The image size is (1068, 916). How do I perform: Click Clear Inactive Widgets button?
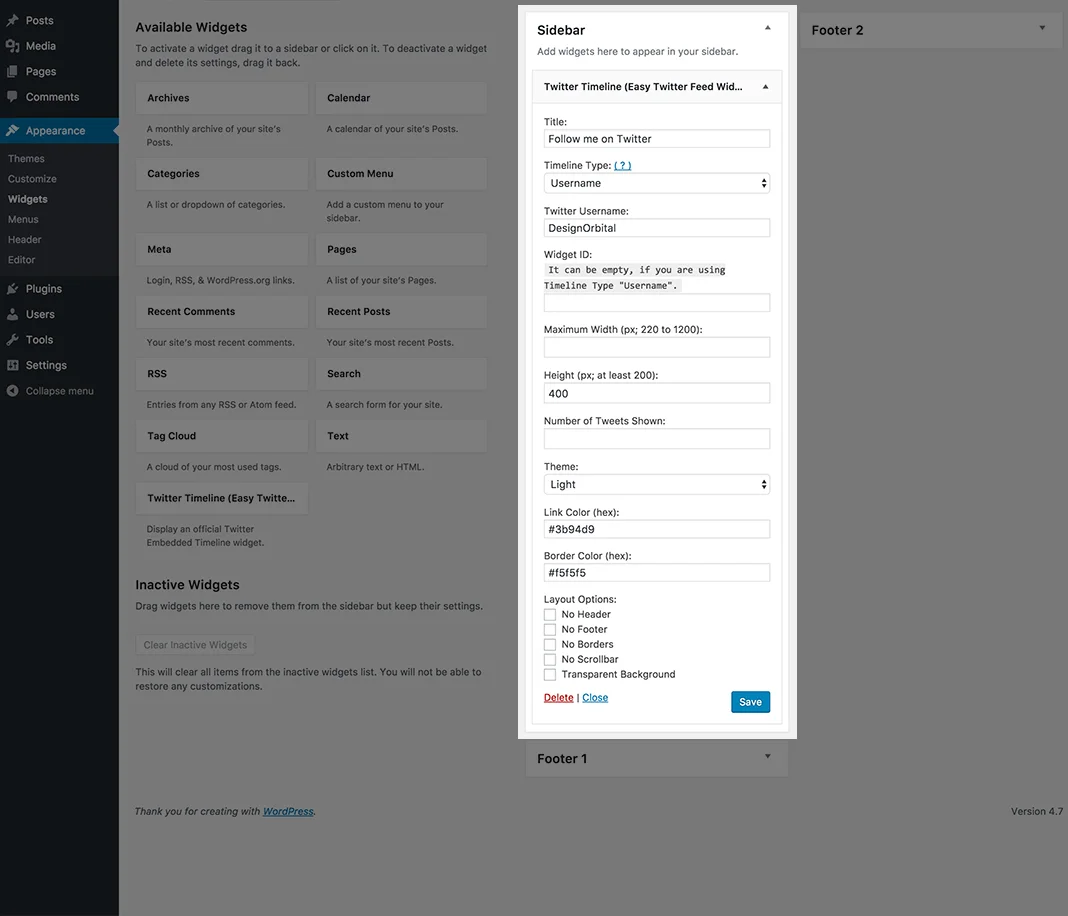click(x=195, y=645)
